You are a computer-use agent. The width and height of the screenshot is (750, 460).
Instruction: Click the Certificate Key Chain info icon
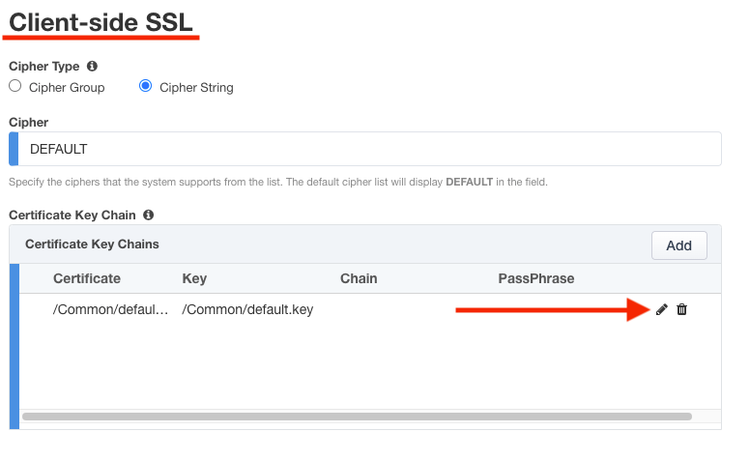point(148,215)
